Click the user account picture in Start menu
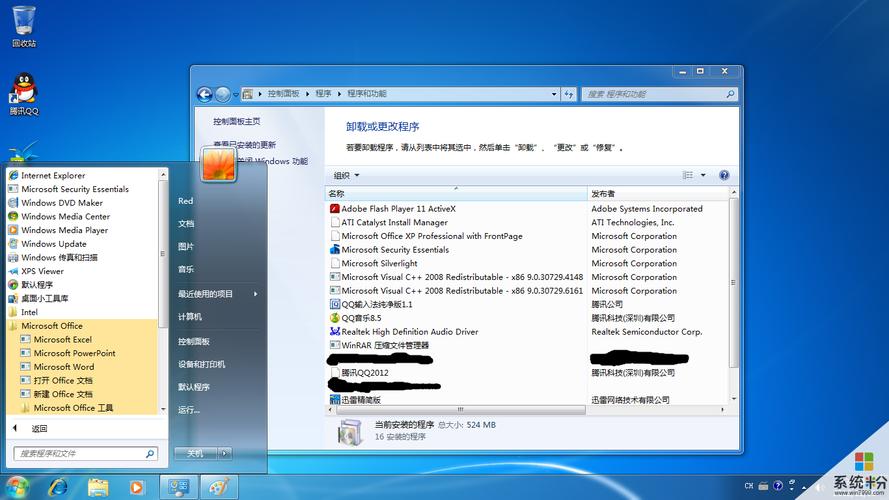The height and width of the screenshot is (500, 889). click(218, 163)
